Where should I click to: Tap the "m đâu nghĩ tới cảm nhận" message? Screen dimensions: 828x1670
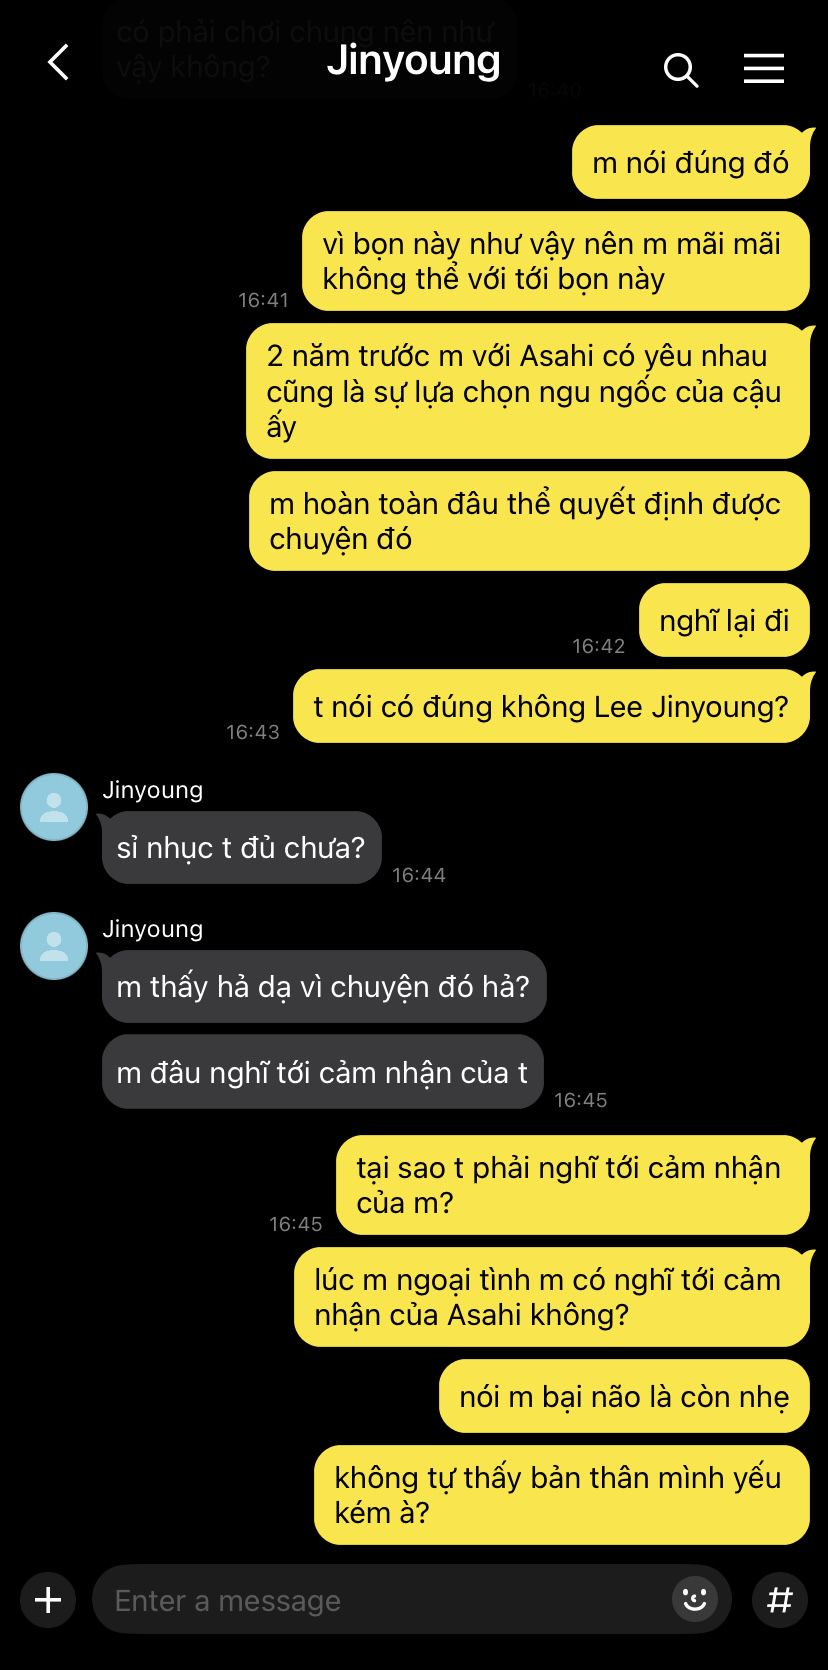click(x=322, y=1072)
